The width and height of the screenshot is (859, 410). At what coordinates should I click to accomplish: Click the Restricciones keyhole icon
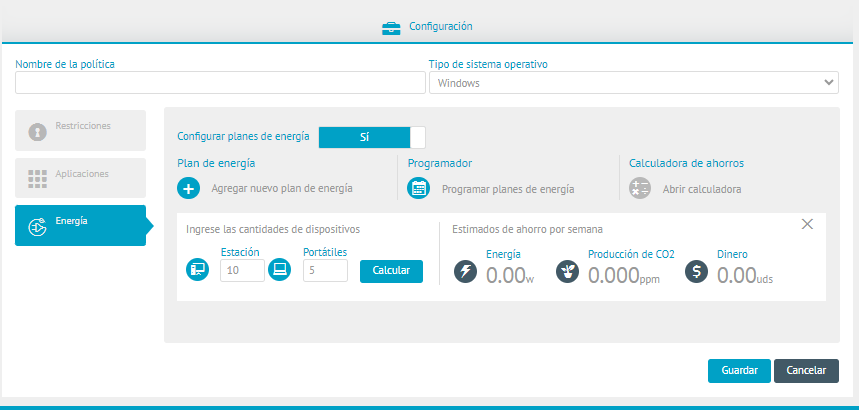point(37,132)
